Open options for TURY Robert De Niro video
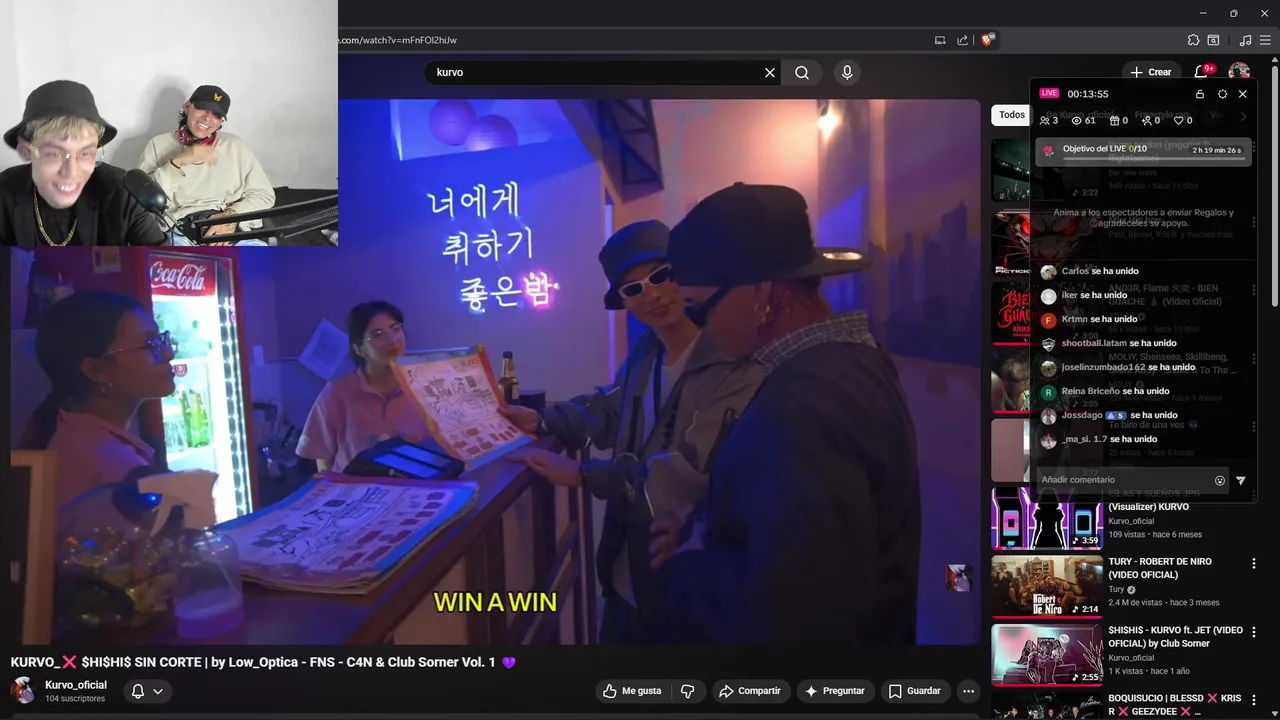1280x720 pixels. point(1254,564)
